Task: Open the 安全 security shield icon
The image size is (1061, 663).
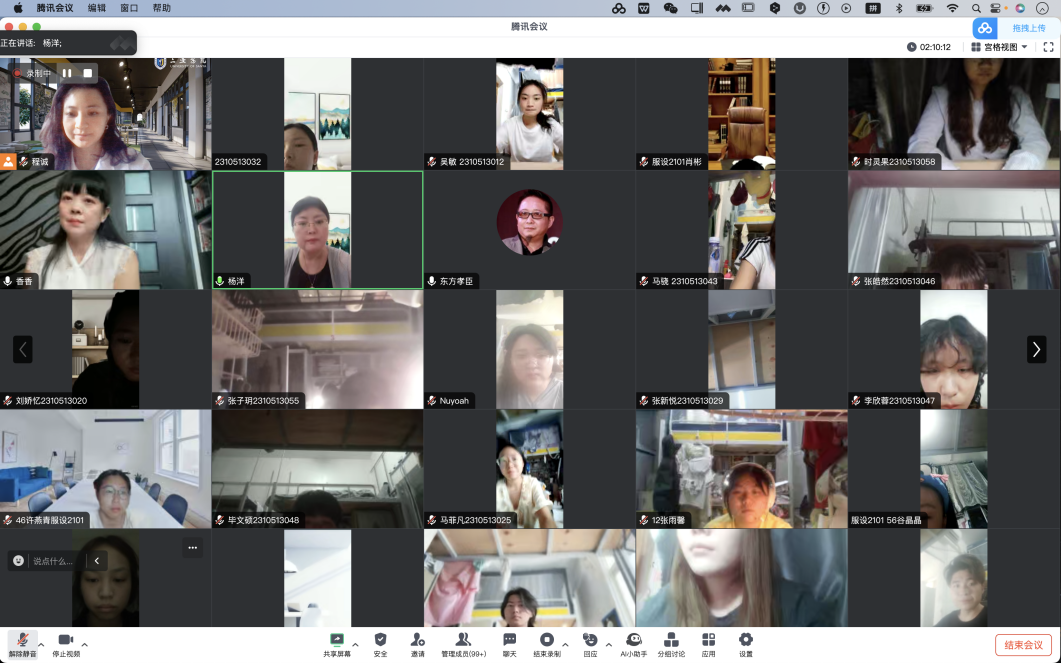Action: [x=380, y=640]
